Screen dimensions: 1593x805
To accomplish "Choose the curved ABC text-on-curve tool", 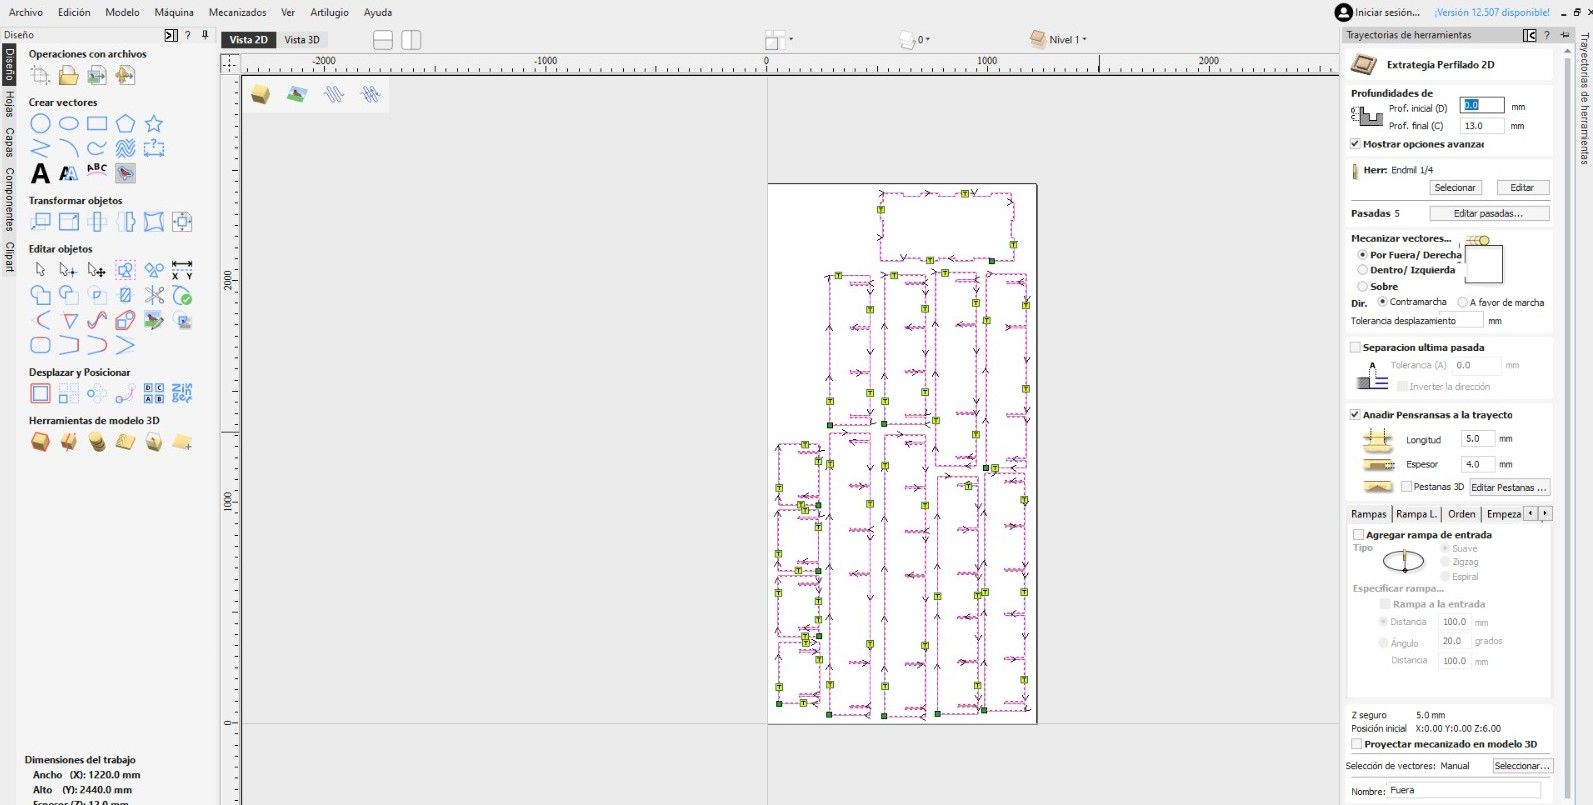I will 97,172.
